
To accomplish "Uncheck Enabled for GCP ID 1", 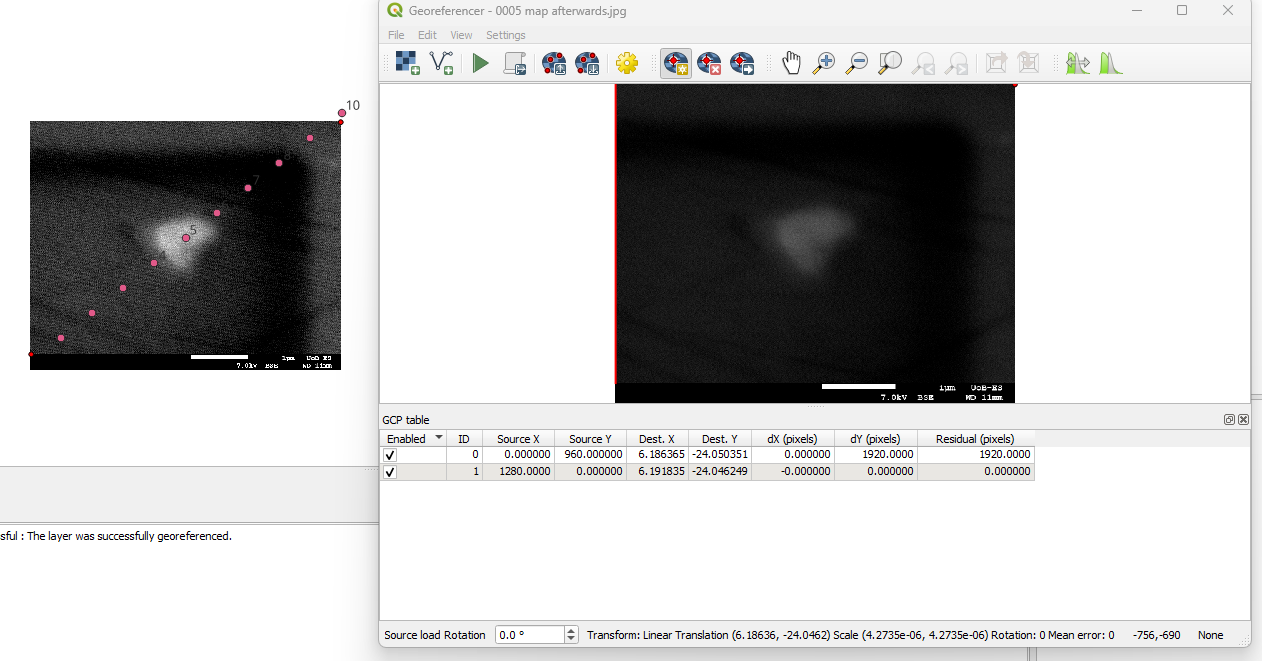I will point(390,472).
